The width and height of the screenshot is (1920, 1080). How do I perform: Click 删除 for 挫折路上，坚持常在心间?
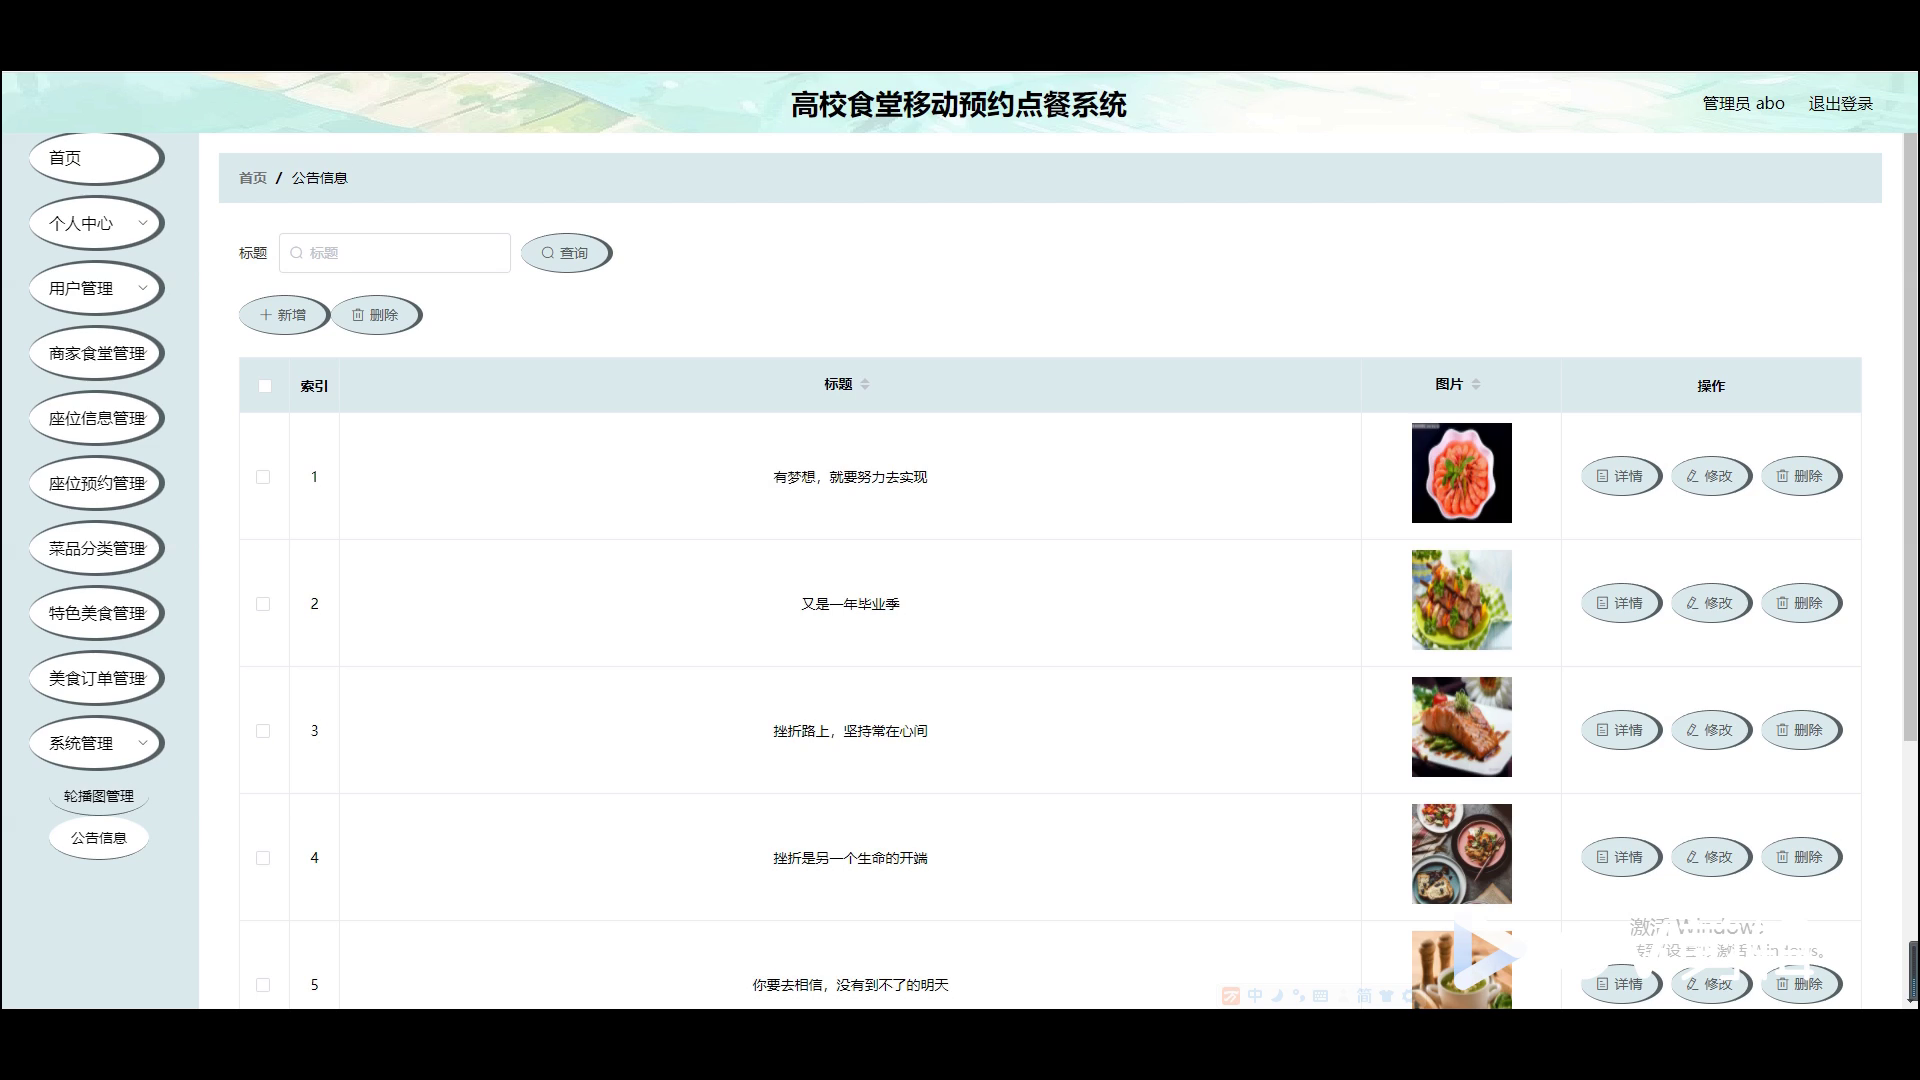tap(1801, 730)
